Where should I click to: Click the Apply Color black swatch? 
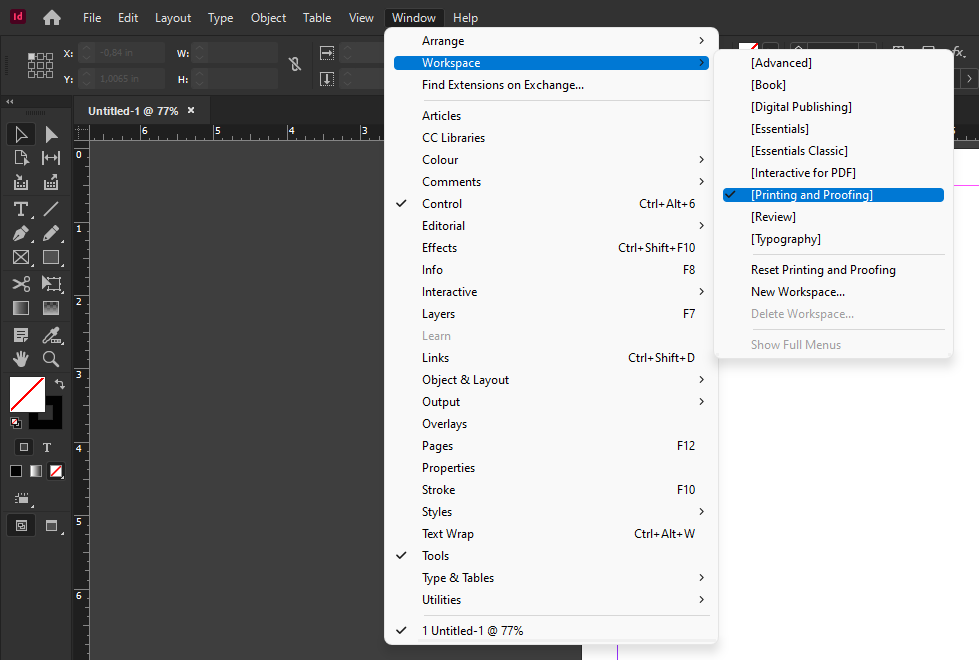coord(16,471)
